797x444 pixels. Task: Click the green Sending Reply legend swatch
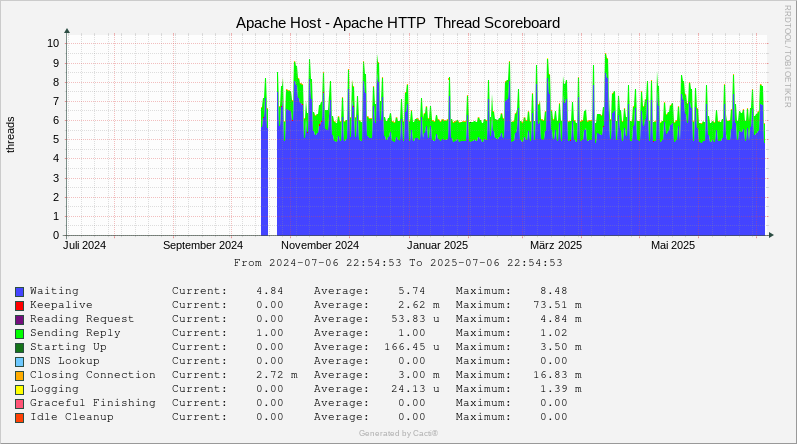tap(19, 334)
